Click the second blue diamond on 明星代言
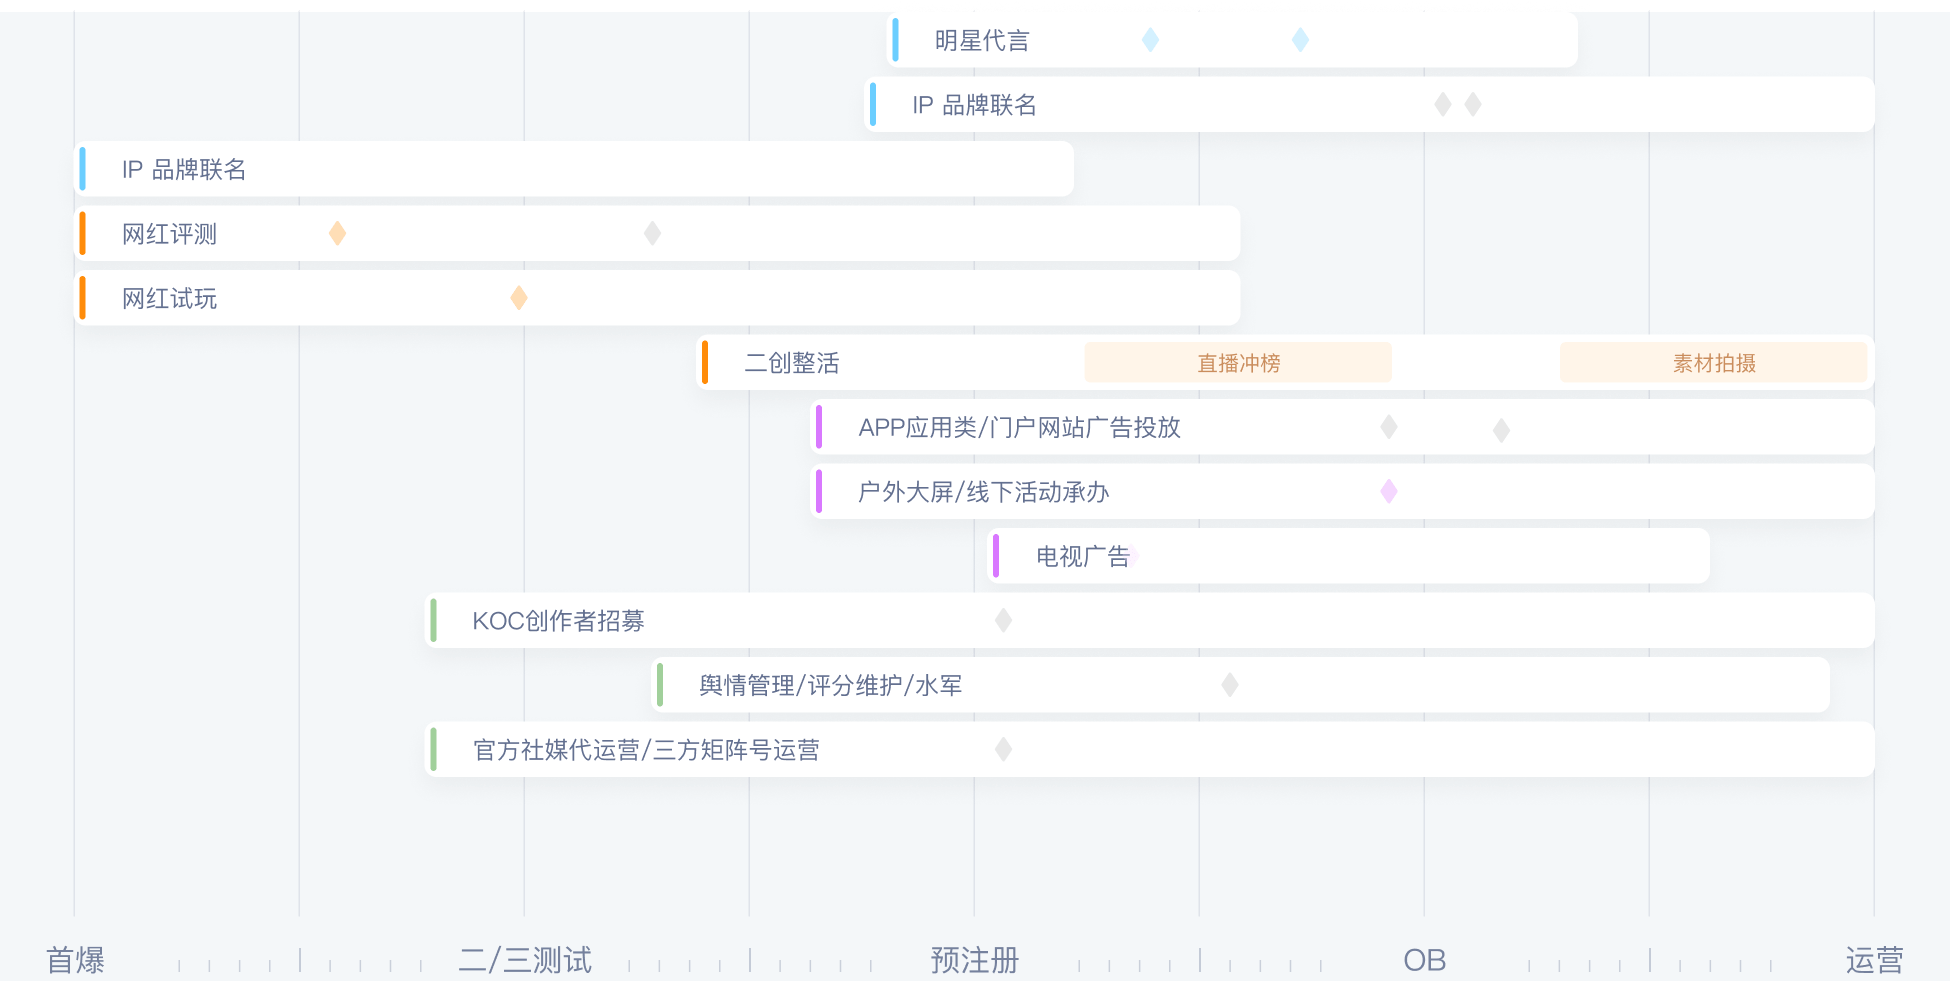Viewport: 1950px width, 981px height. pyautogui.click(x=1300, y=40)
